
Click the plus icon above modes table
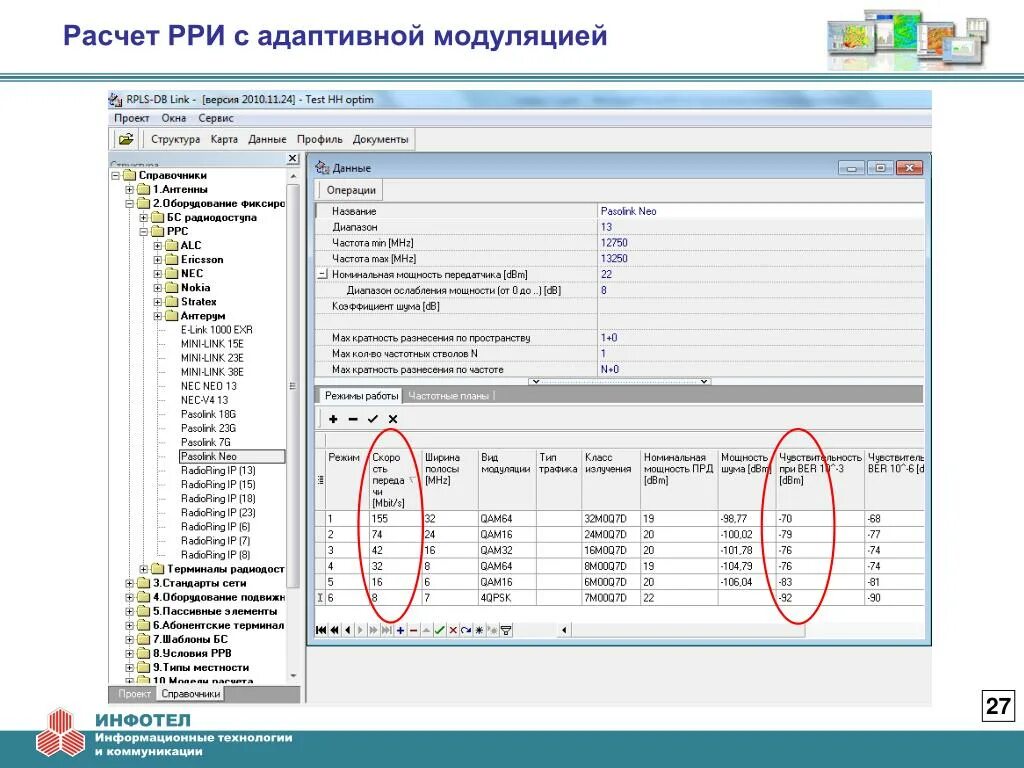tap(333, 419)
